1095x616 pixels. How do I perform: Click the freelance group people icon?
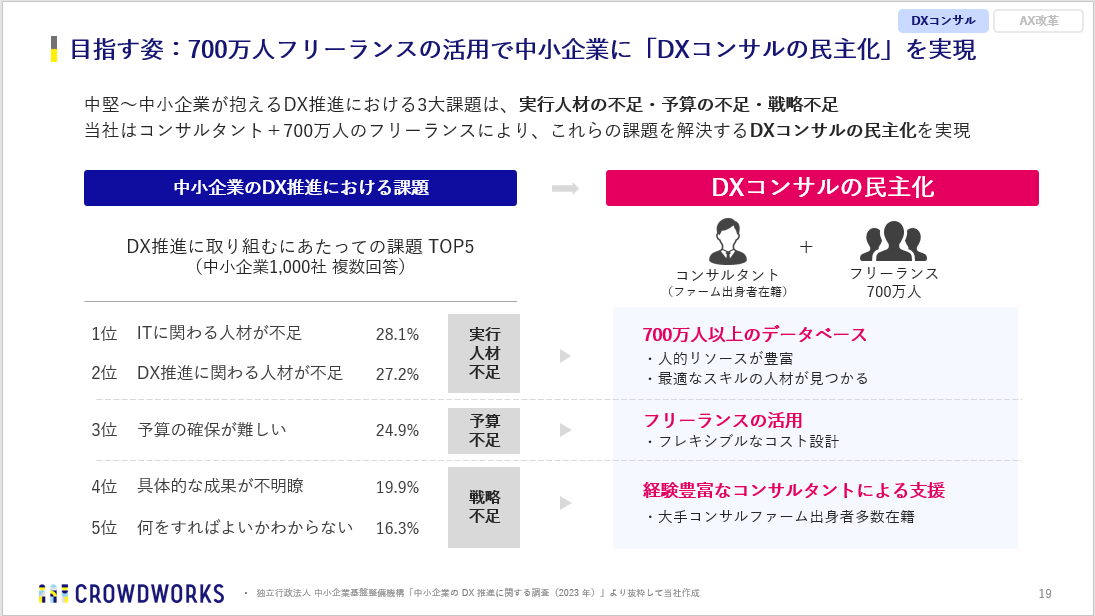(x=893, y=241)
